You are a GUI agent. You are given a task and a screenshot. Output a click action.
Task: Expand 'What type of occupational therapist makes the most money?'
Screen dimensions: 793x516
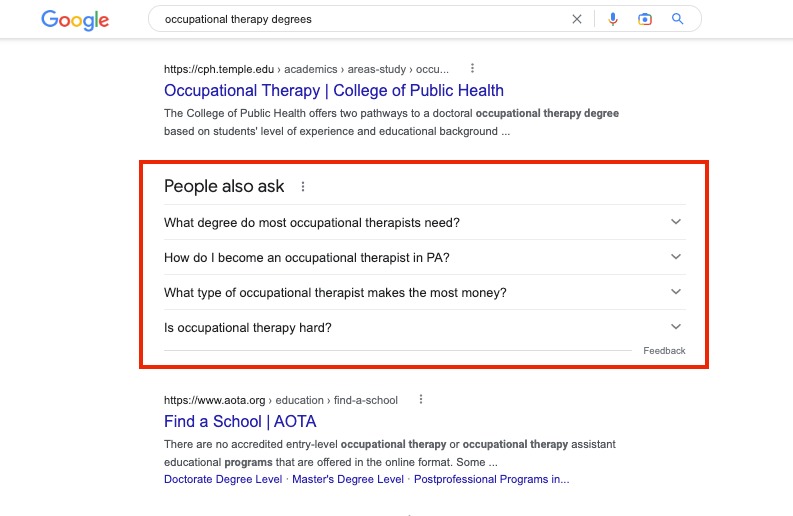tap(676, 292)
